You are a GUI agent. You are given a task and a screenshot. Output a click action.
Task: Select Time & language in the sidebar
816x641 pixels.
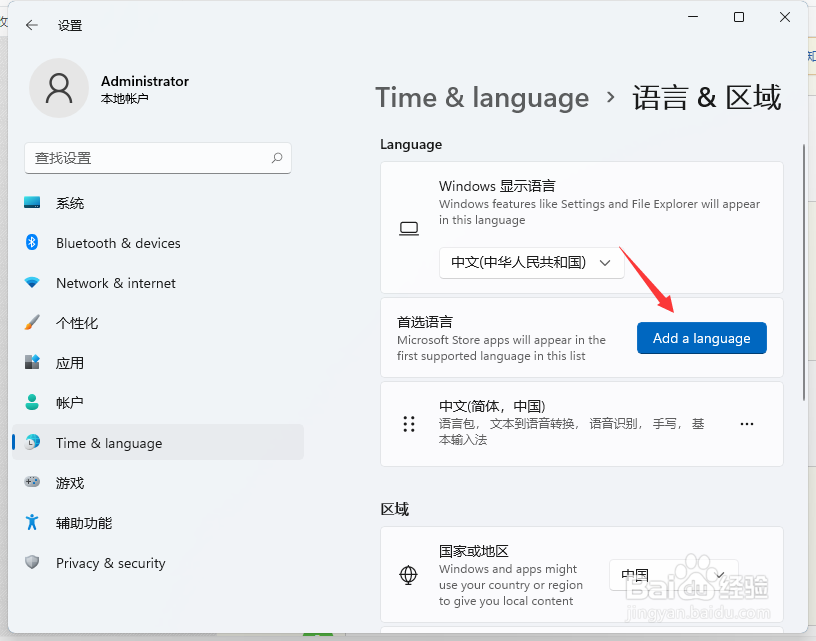(x=158, y=442)
